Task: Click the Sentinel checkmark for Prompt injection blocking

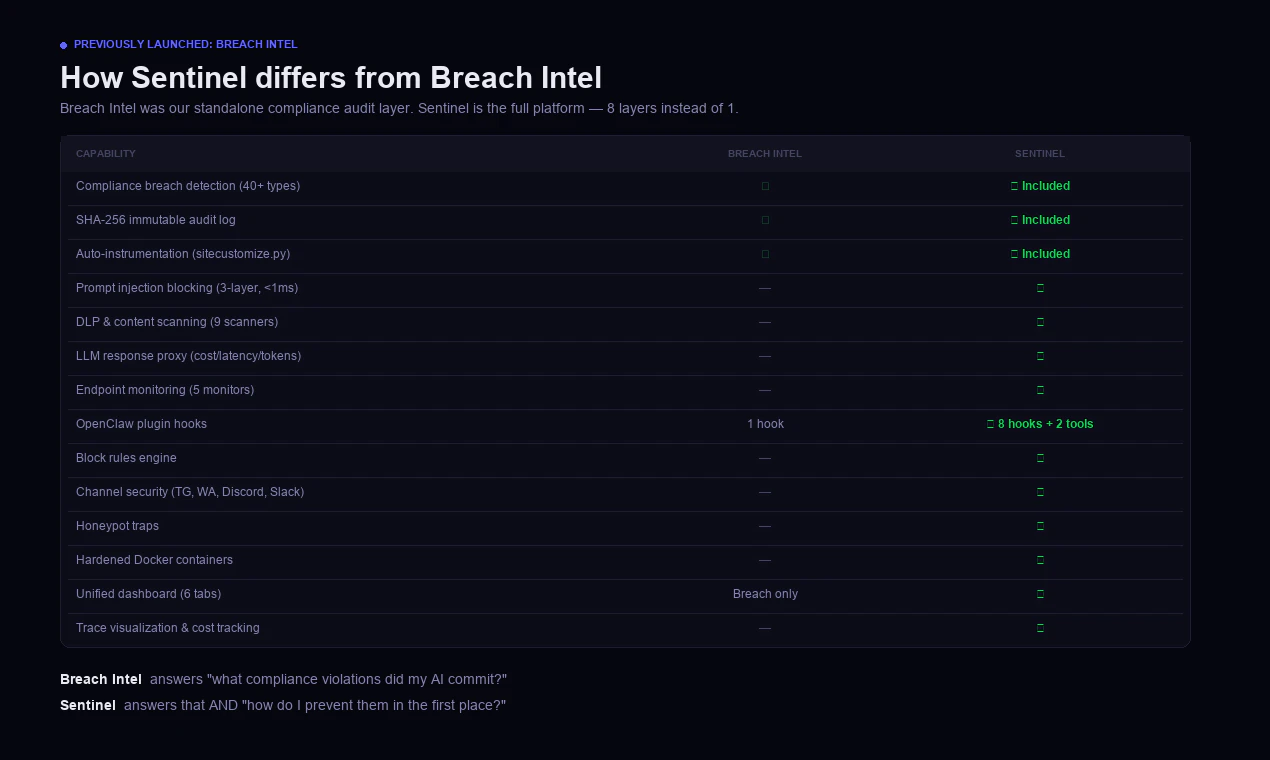Action: click(1040, 288)
